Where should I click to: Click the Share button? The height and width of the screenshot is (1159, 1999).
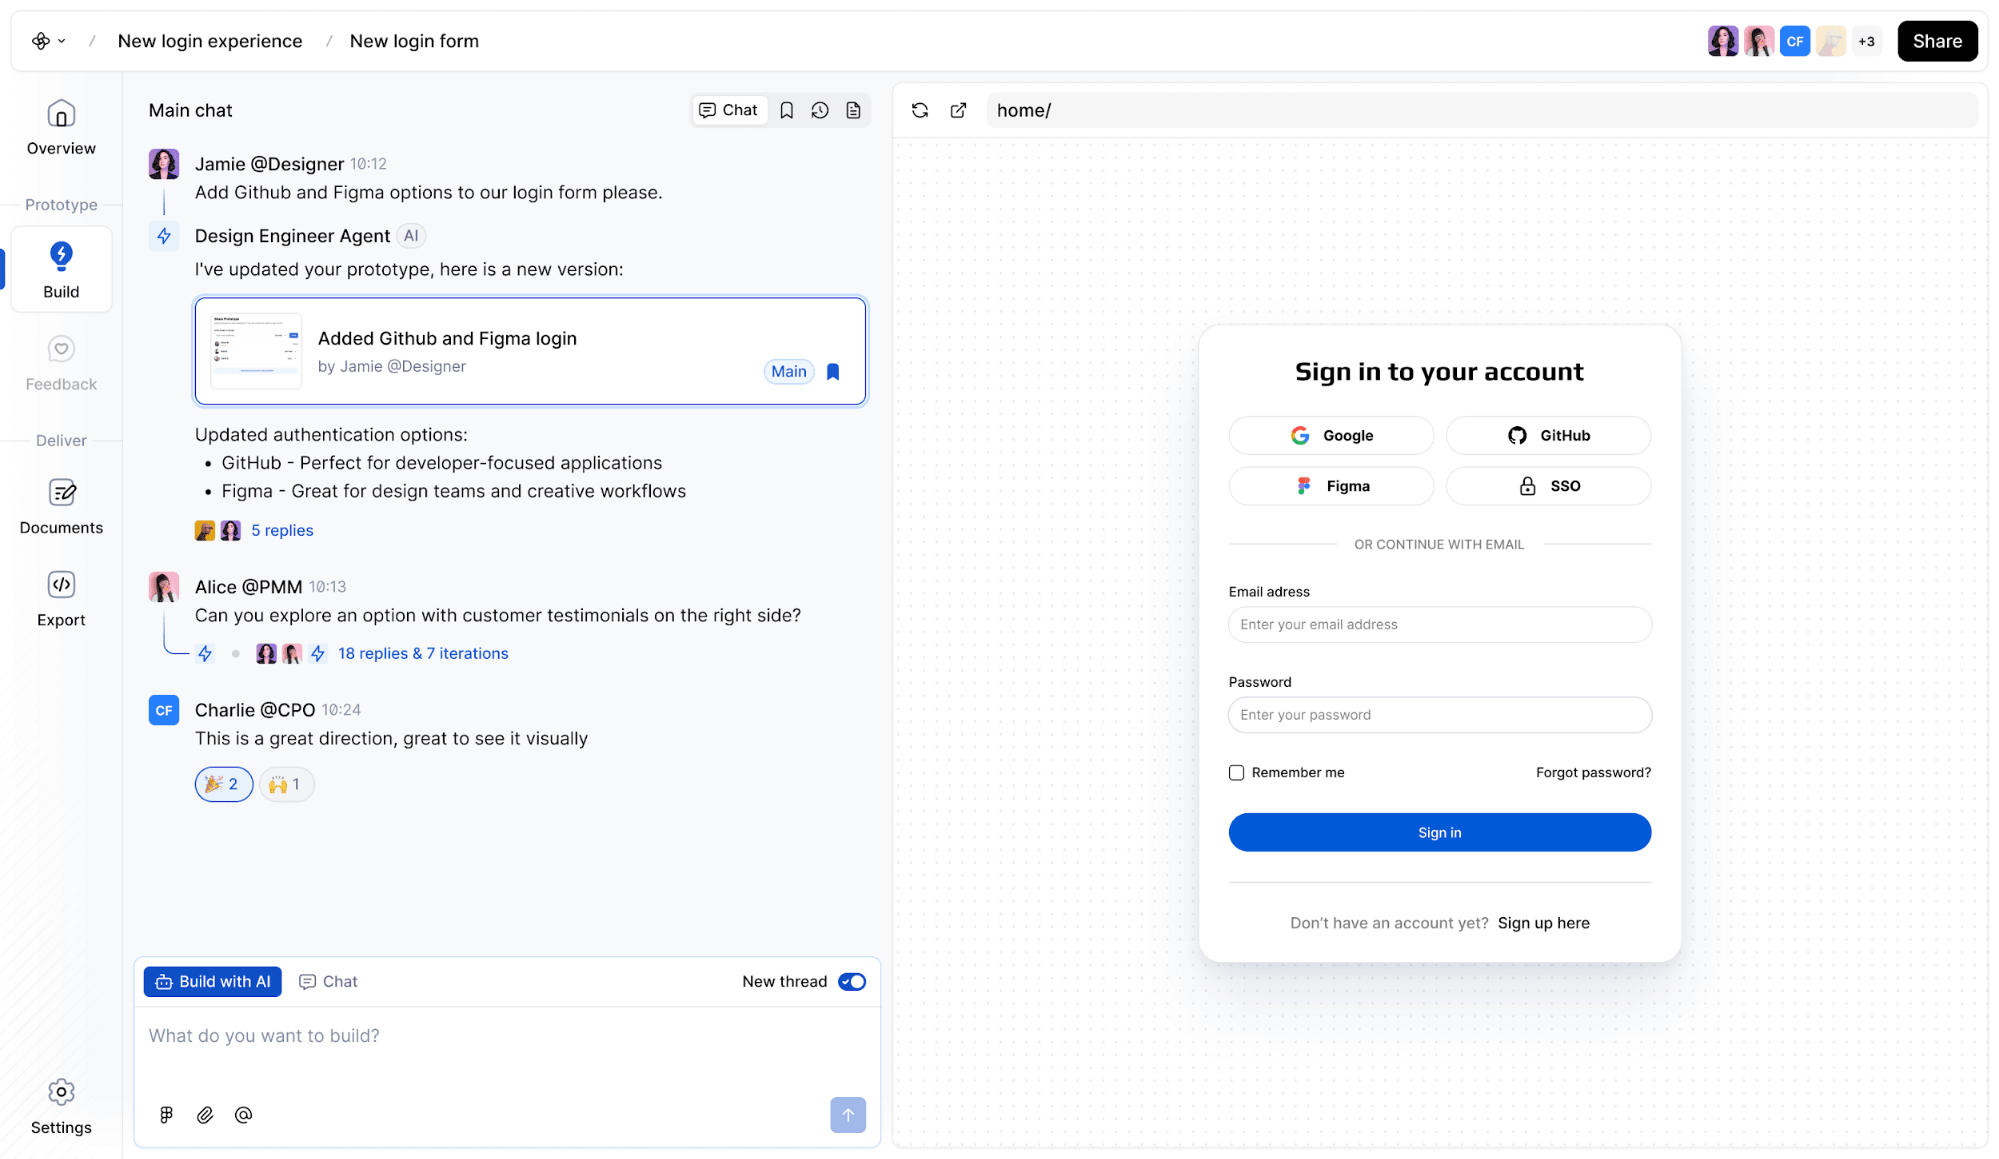(1936, 41)
